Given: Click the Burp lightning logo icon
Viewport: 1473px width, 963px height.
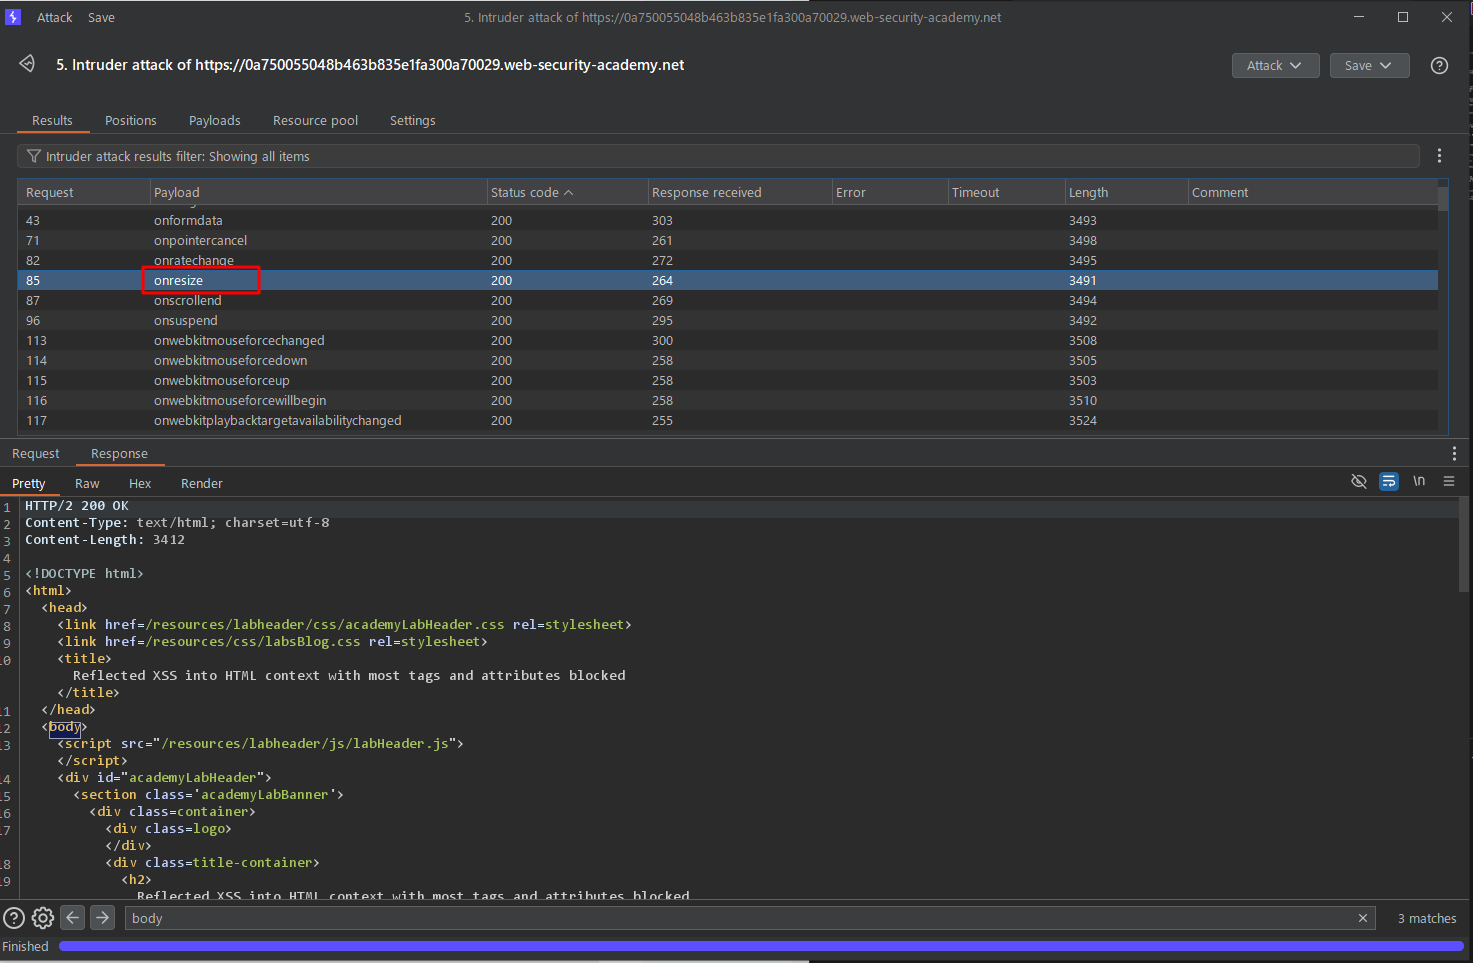Looking at the screenshot, I should click(x=13, y=17).
